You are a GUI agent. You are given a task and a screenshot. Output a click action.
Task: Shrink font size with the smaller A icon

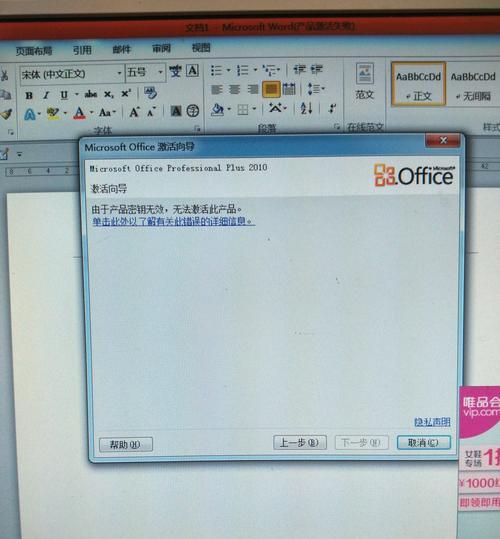point(151,112)
